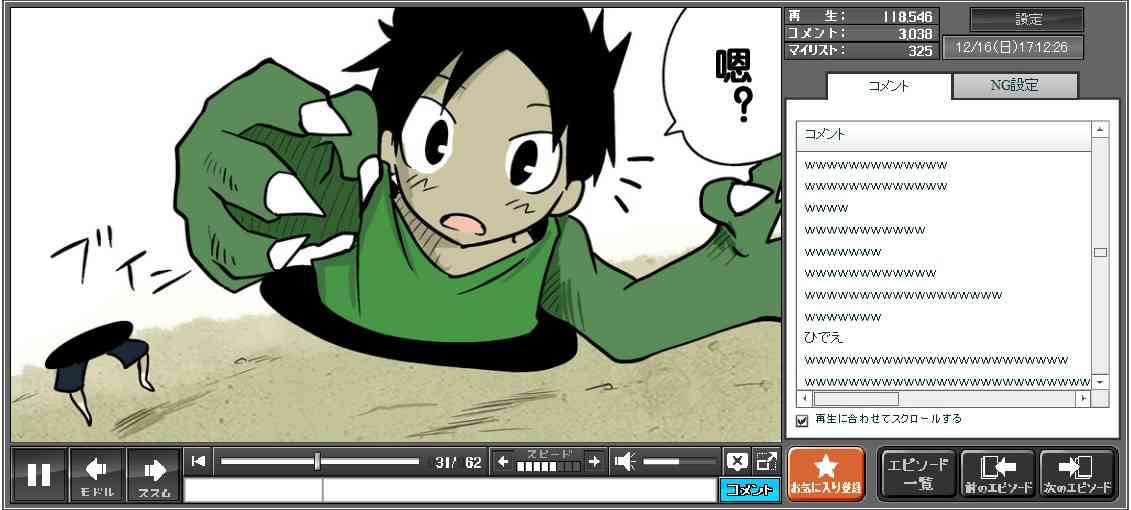Click the comment text input field
The width and height of the screenshot is (1131, 510).
click(x=518, y=490)
